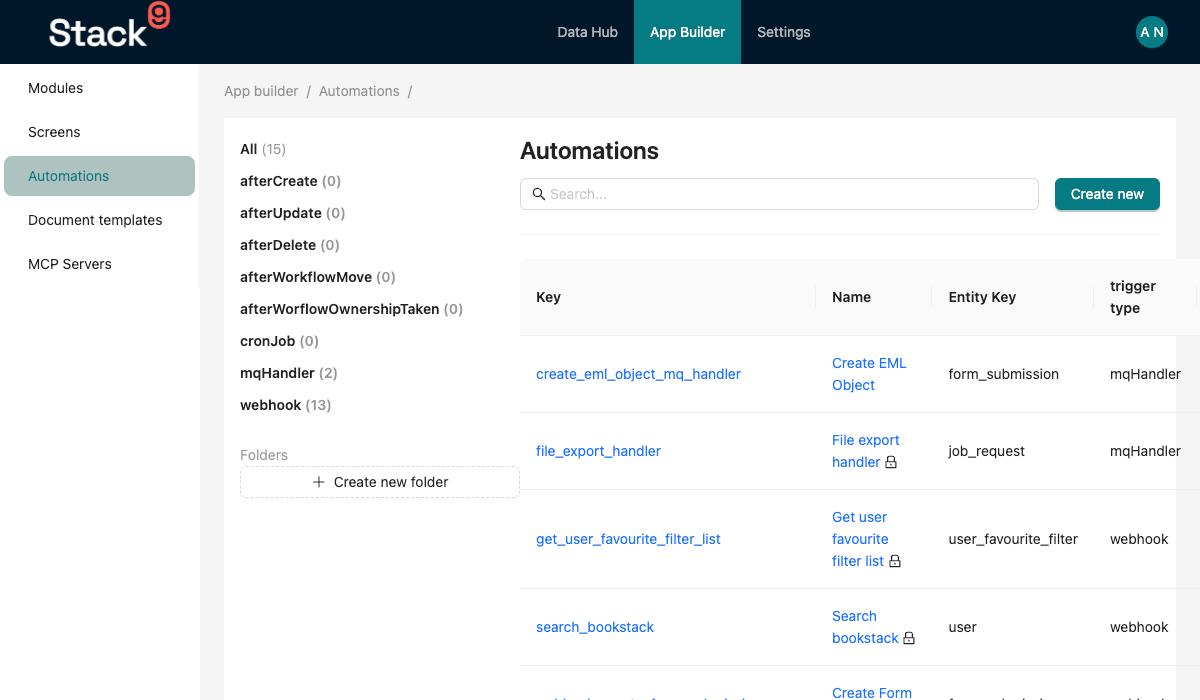Click the Automations page heading

(x=589, y=151)
